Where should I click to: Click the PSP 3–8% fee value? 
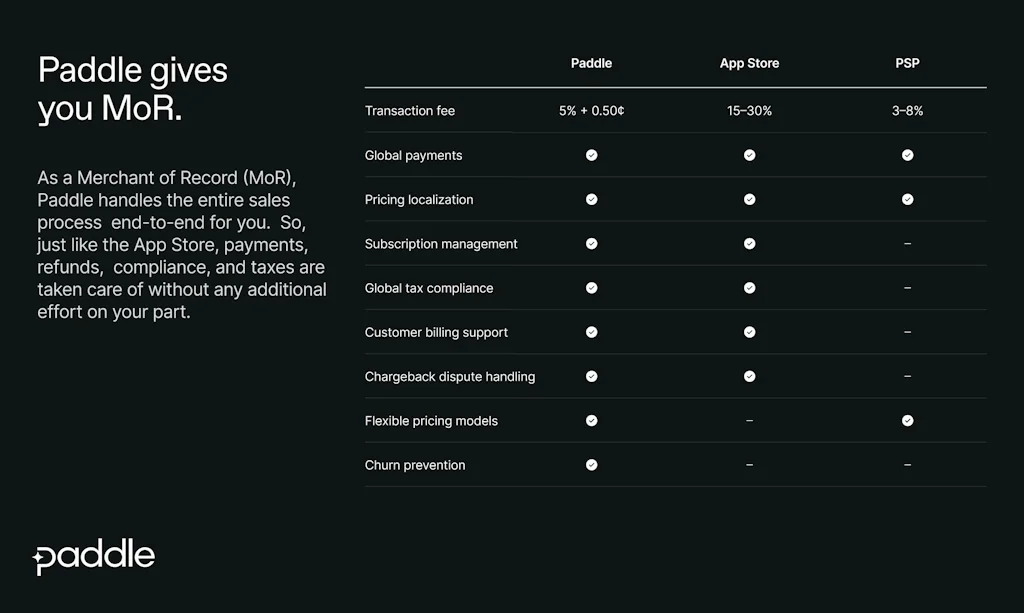point(907,111)
